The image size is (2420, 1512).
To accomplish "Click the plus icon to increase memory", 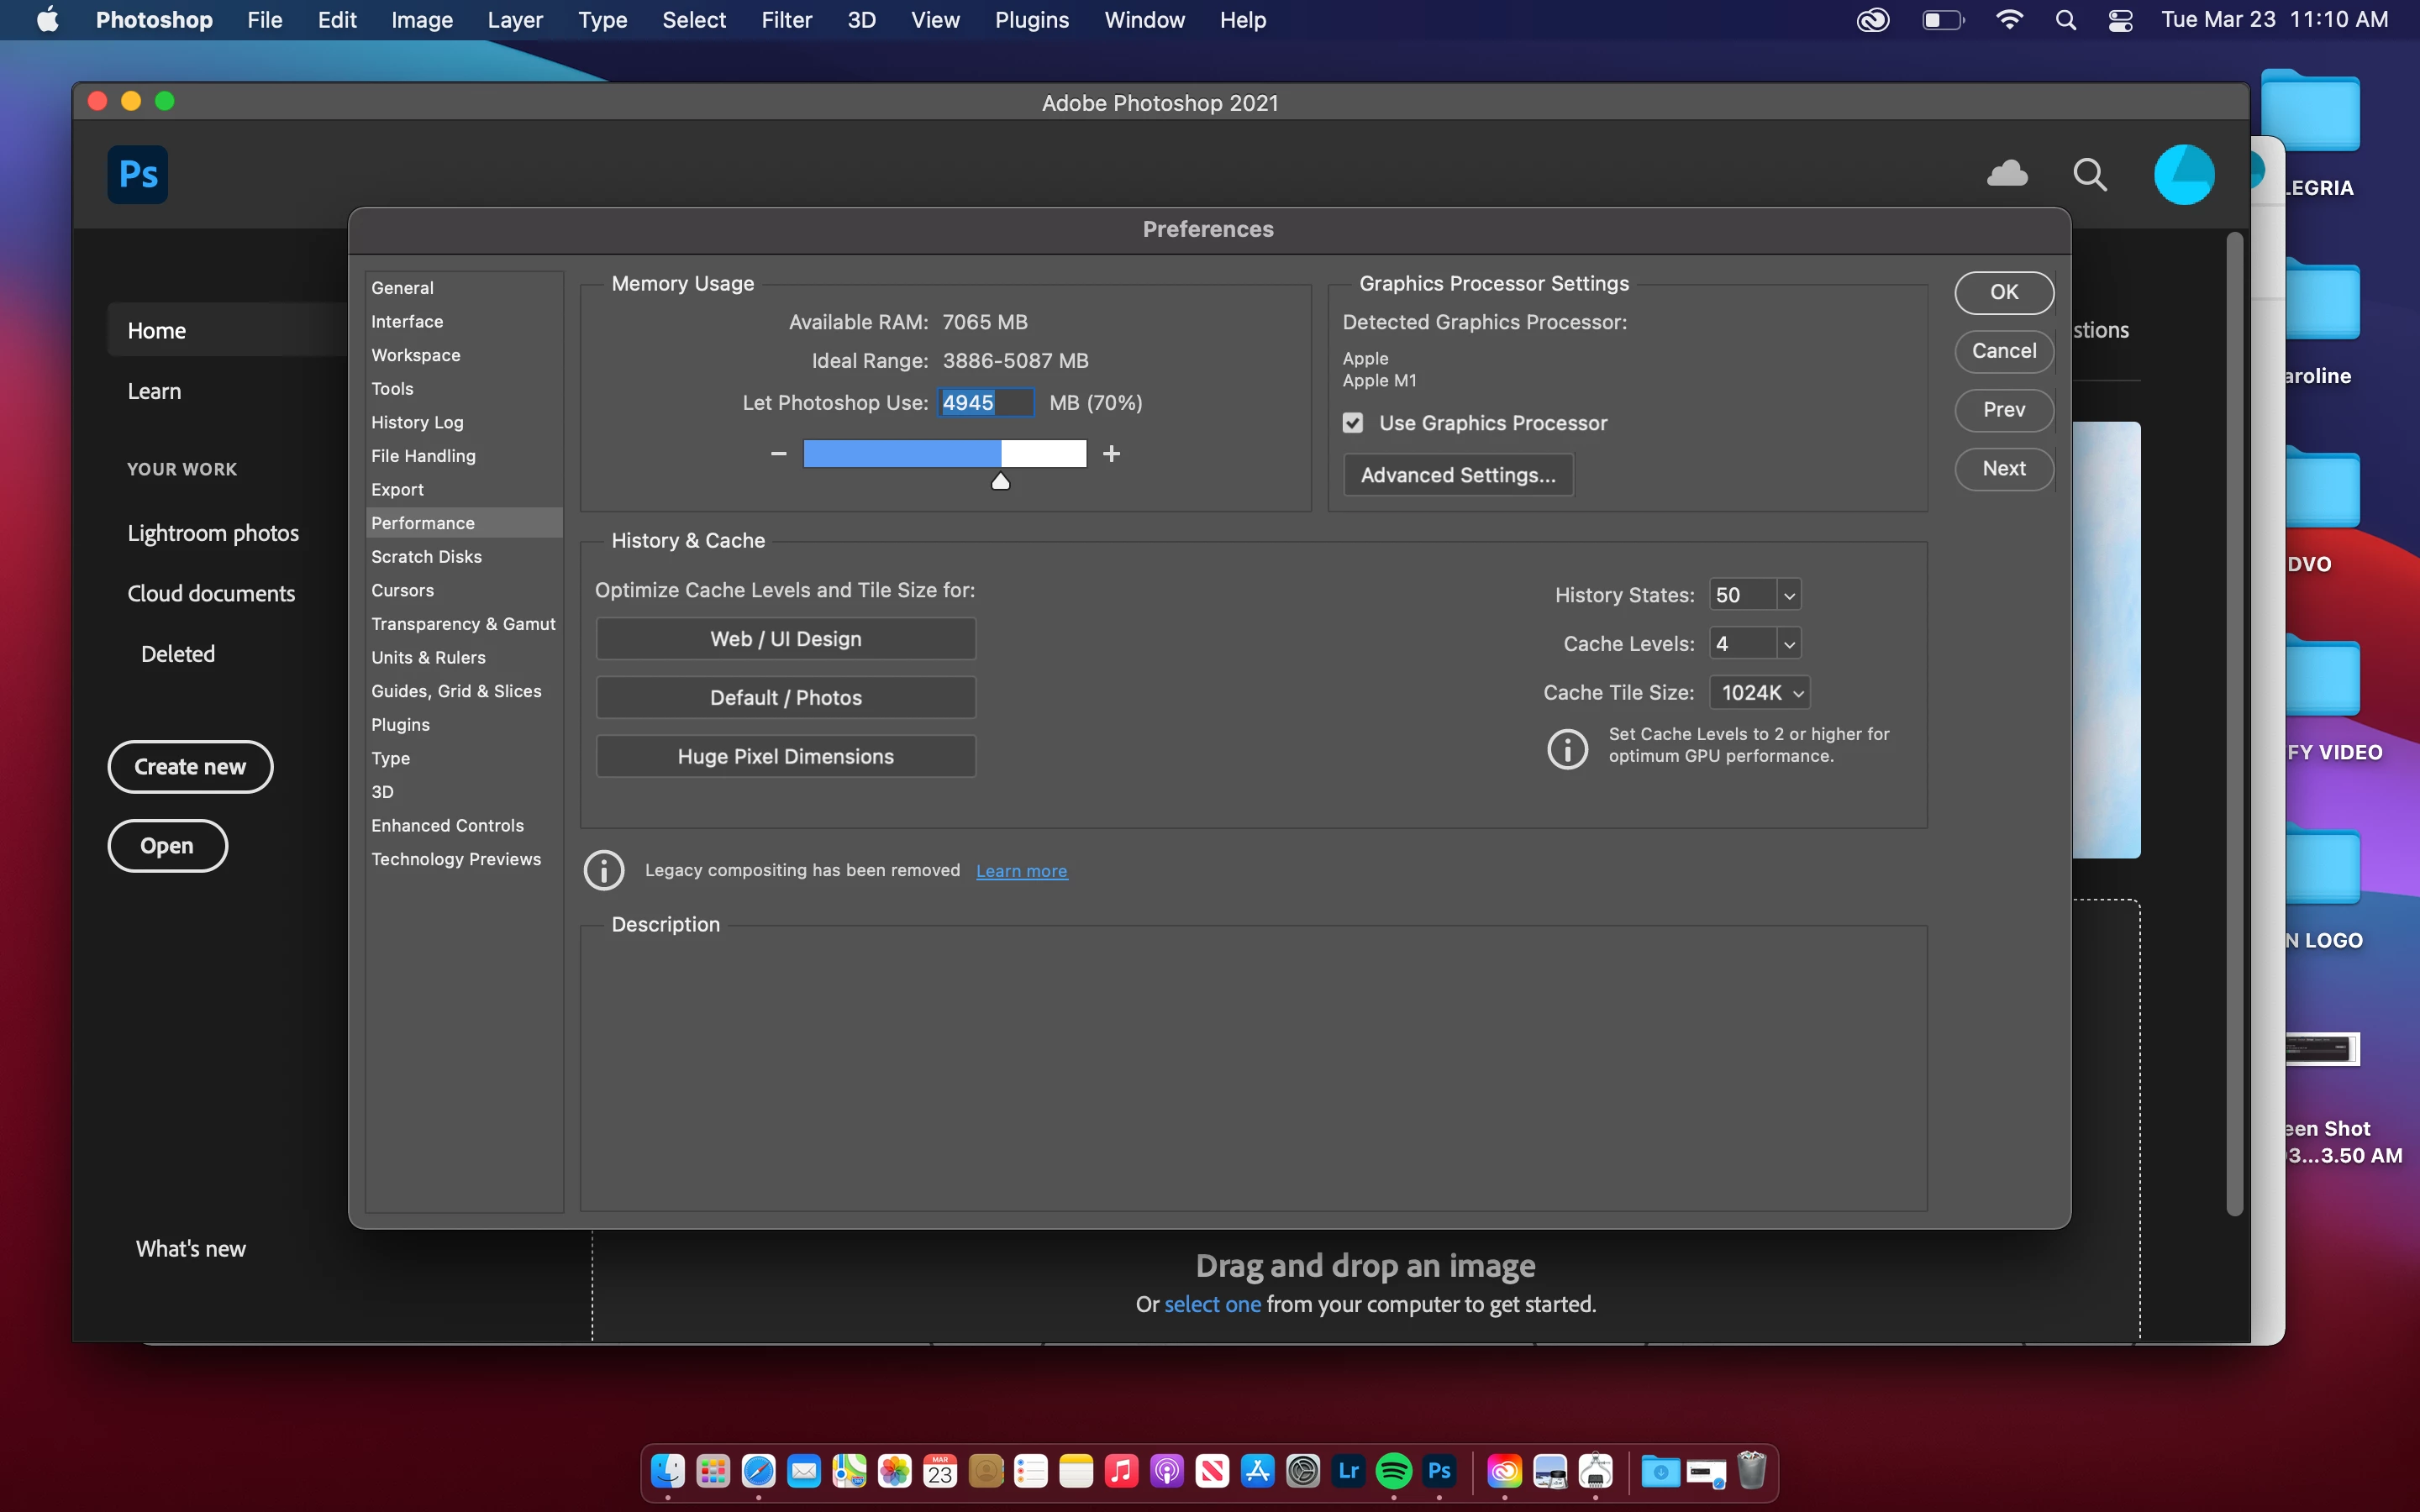I will tap(1111, 454).
